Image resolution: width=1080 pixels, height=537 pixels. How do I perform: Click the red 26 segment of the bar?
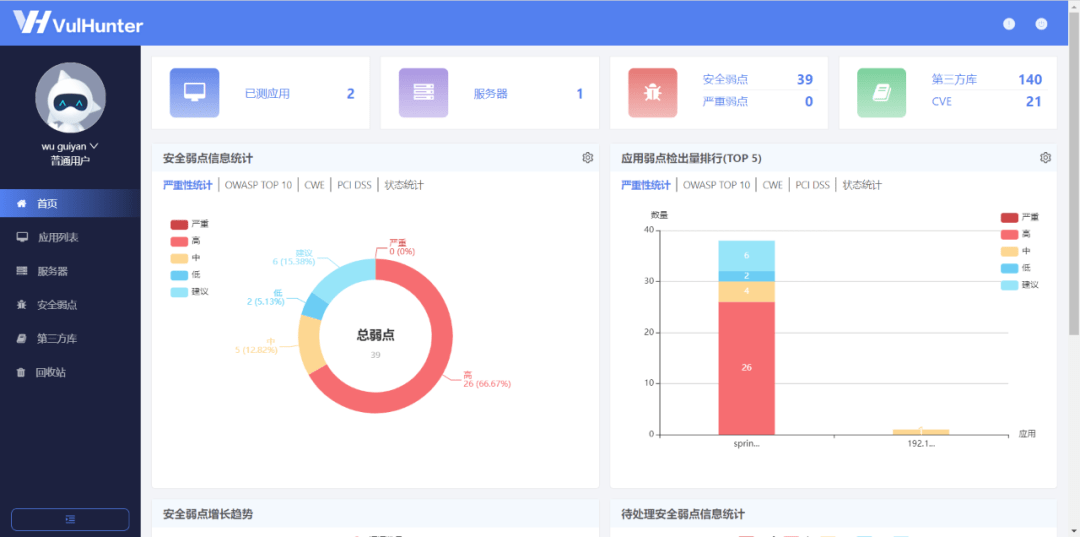tap(747, 368)
